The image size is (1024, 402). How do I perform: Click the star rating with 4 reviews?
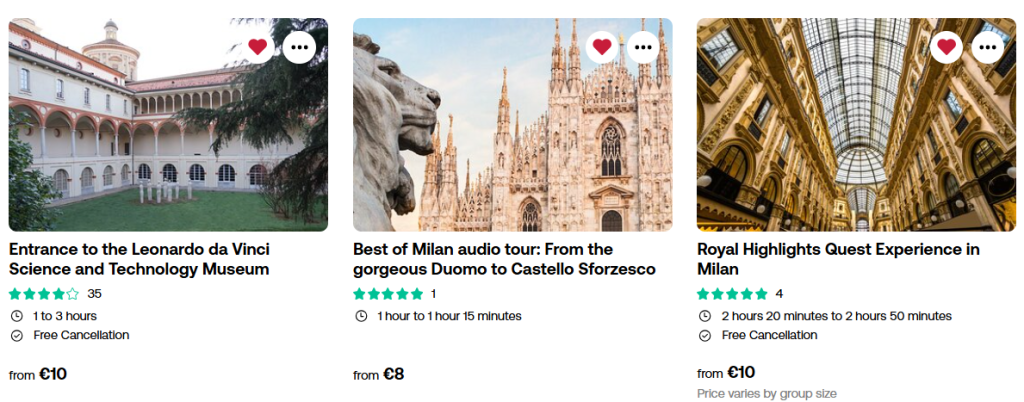(732, 294)
